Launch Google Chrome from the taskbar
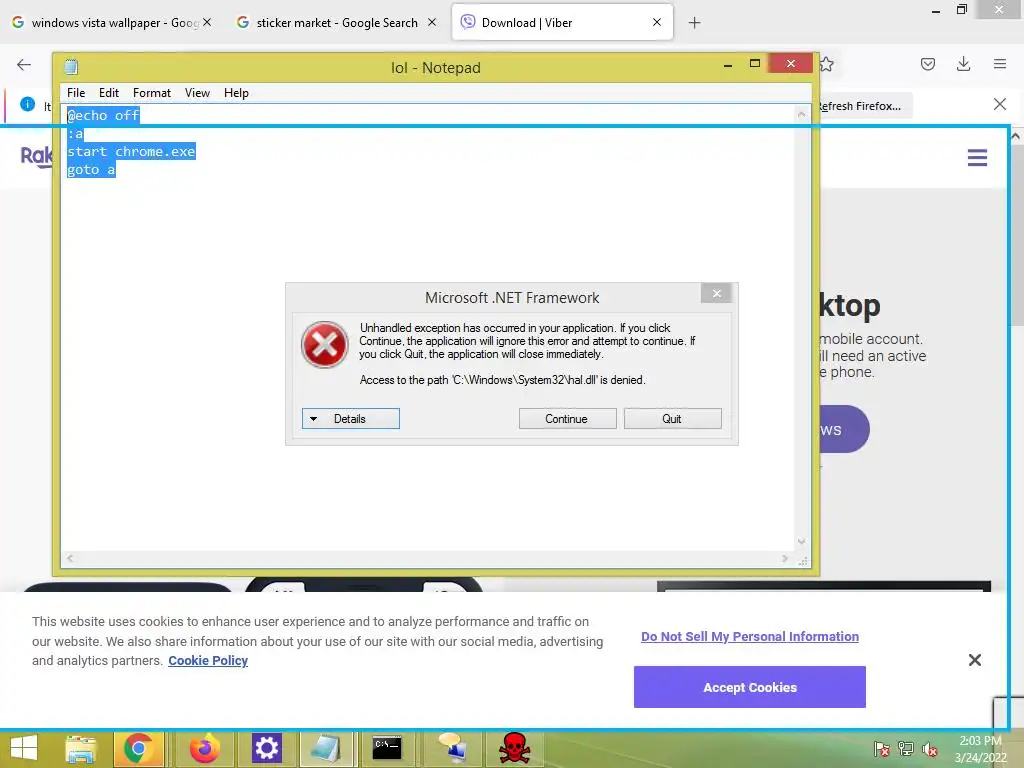The height and width of the screenshot is (768, 1024). [138, 748]
